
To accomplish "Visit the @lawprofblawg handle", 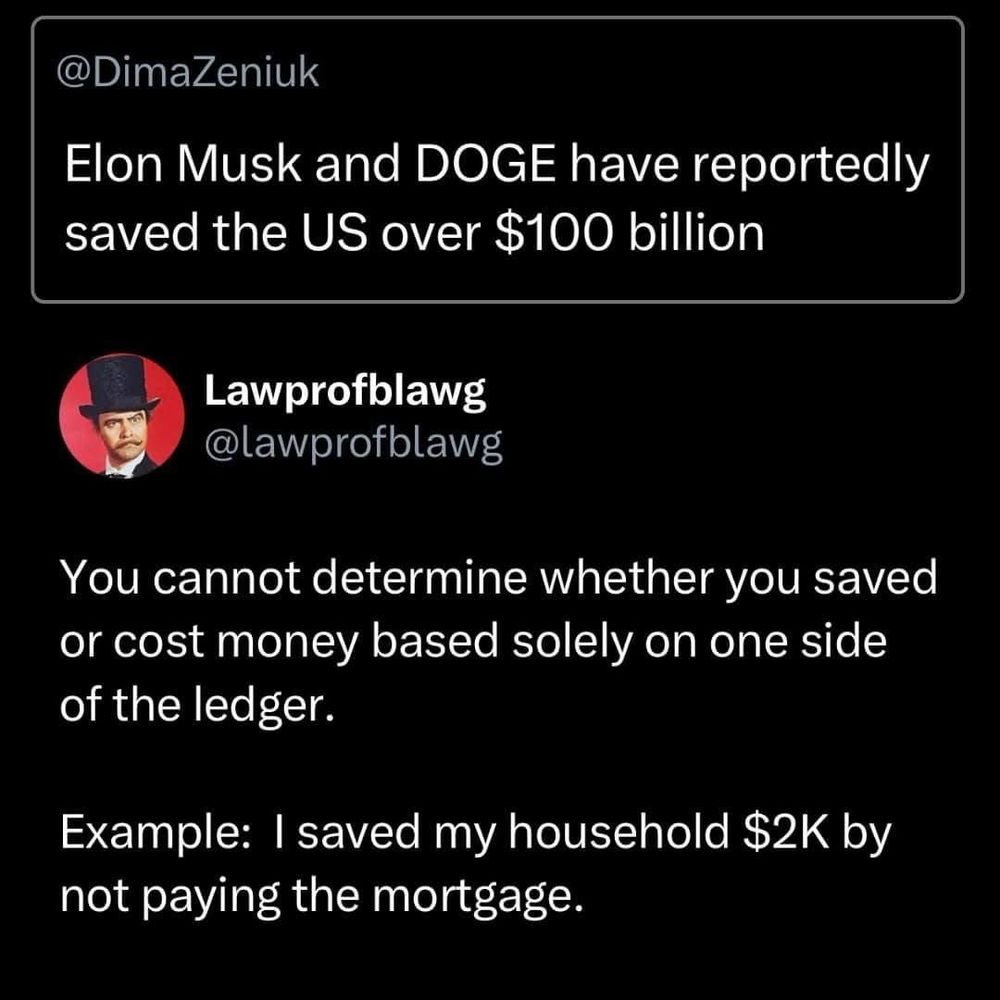I will click(x=353, y=443).
